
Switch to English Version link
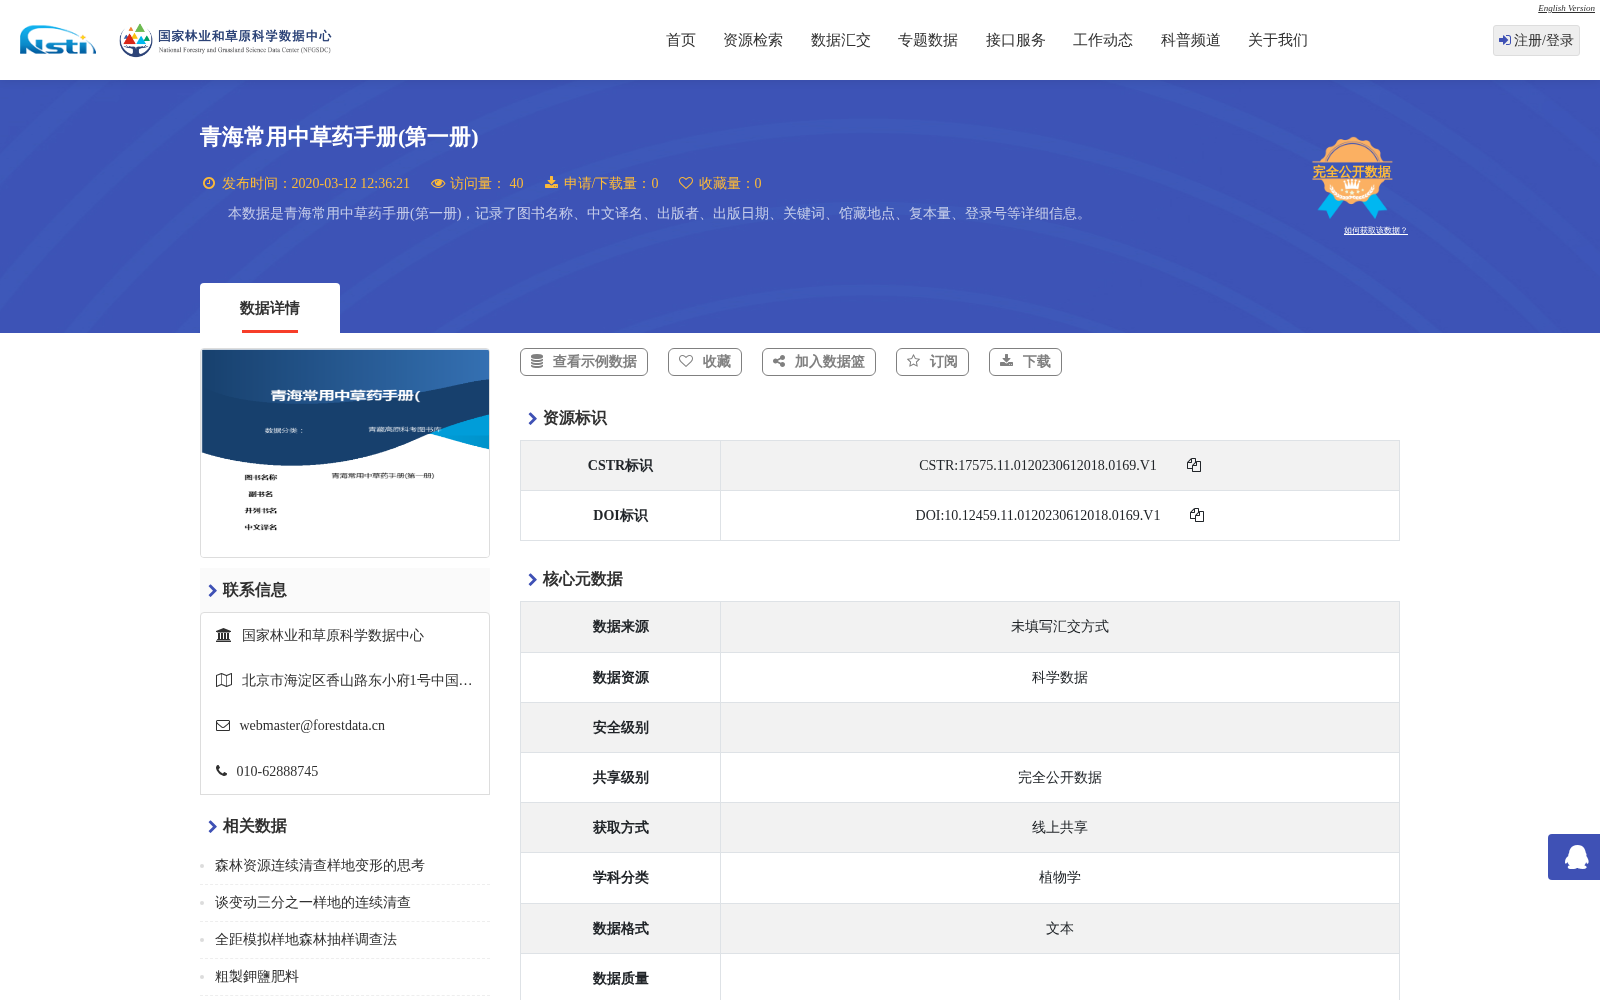click(1566, 8)
